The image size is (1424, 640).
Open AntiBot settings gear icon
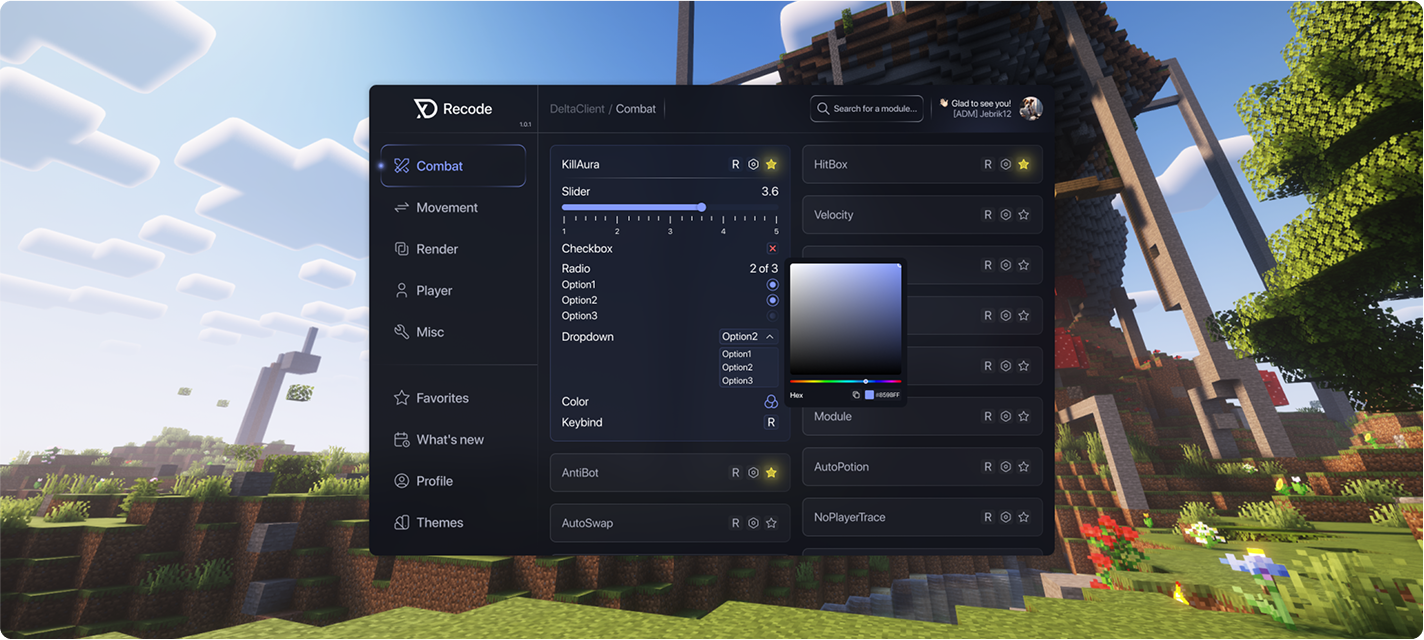[753, 473]
